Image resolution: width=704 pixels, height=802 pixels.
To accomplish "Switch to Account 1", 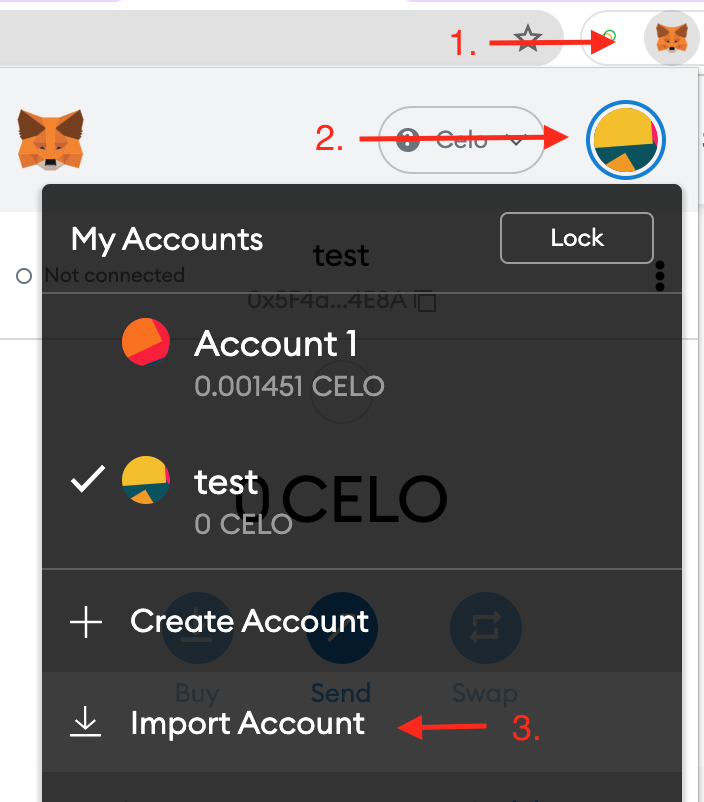I will (276, 344).
